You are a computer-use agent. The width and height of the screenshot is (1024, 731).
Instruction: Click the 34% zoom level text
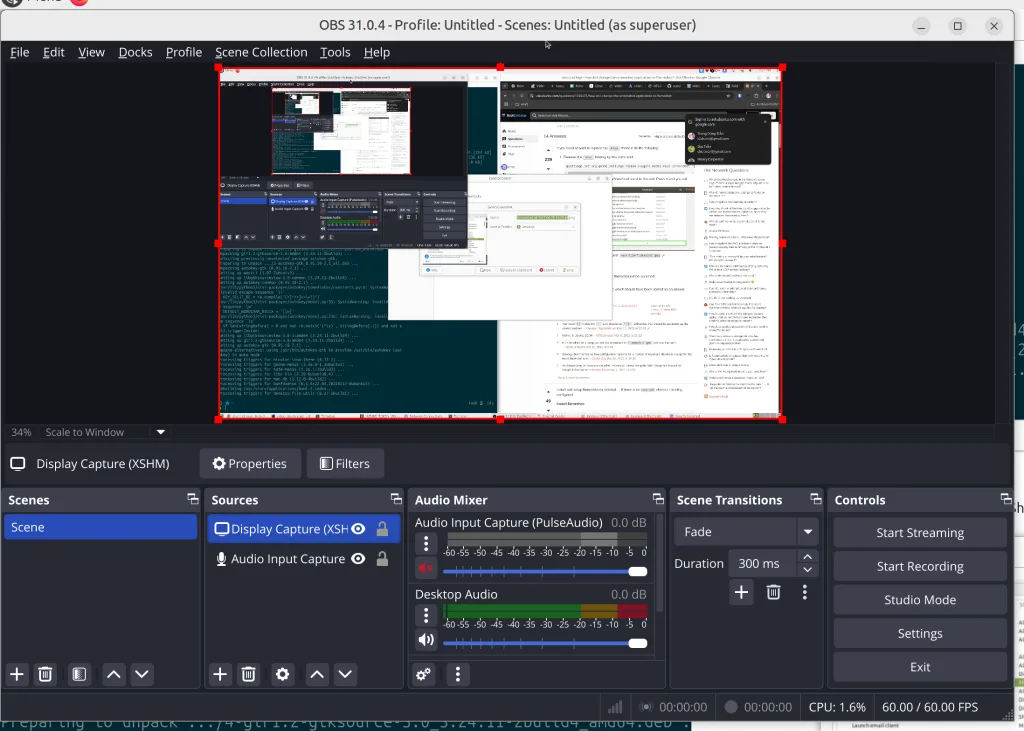click(x=21, y=432)
